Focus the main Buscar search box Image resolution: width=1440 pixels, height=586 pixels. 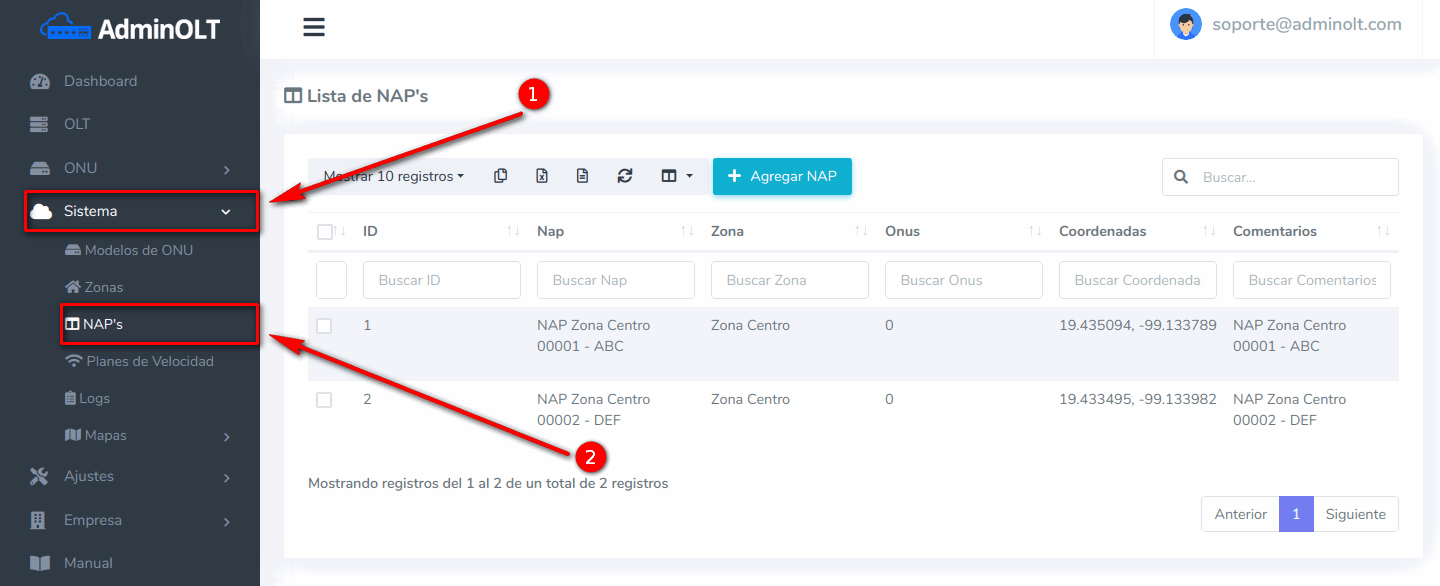pyautogui.click(x=1295, y=177)
